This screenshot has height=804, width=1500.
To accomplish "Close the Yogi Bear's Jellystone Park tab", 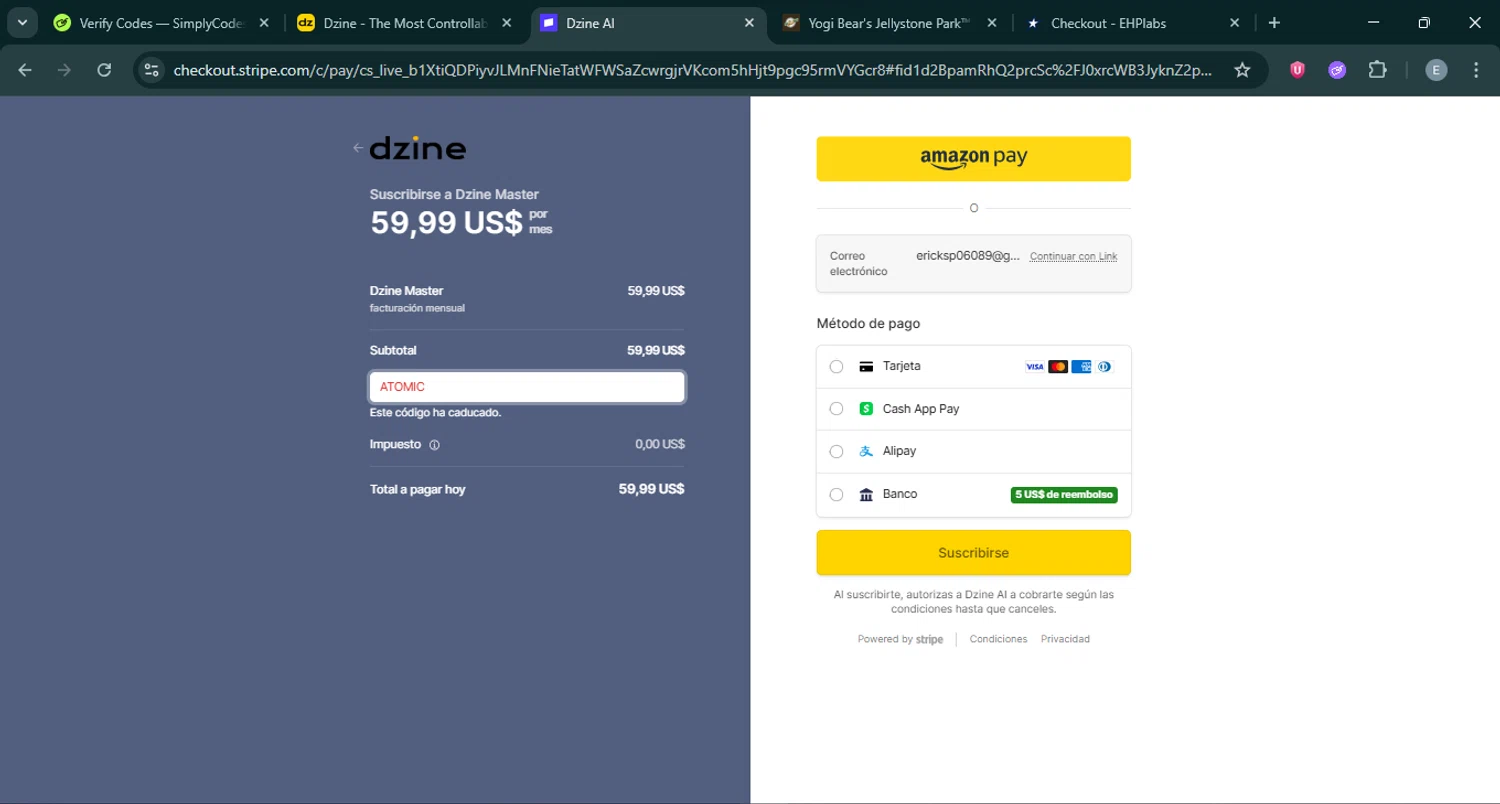I will tap(991, 23).
